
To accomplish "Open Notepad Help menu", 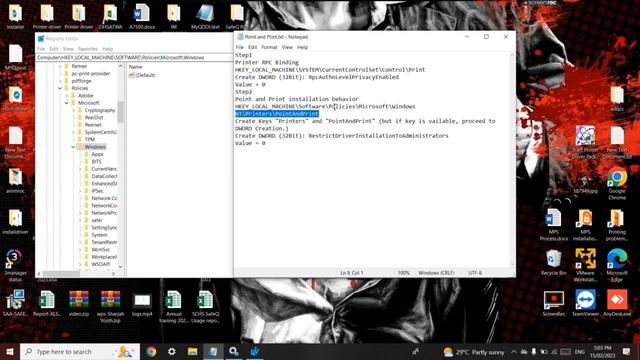I will tap(302, 47).
